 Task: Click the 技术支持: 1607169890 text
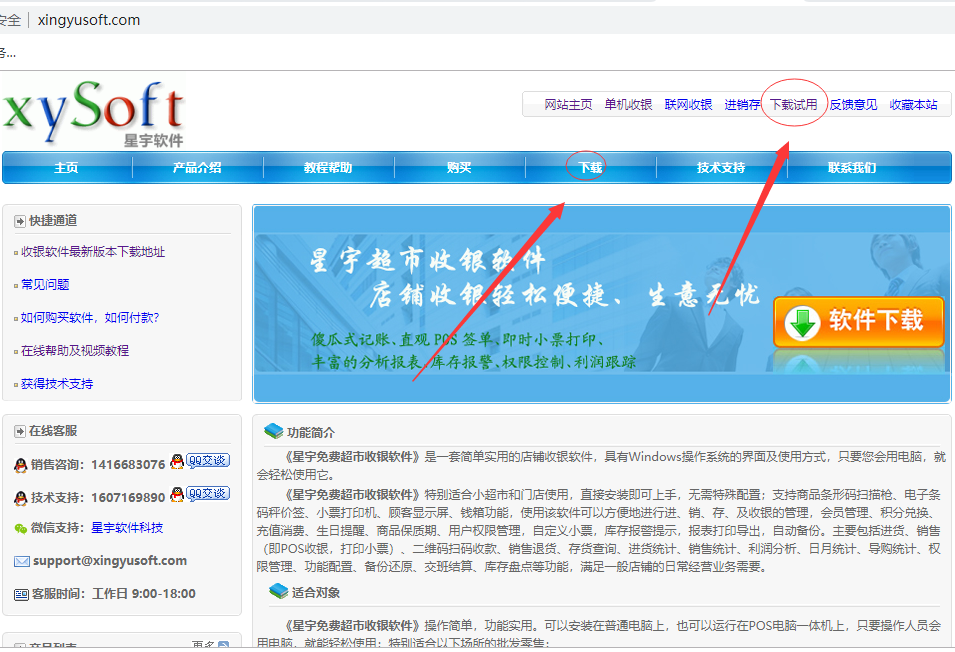98,497
